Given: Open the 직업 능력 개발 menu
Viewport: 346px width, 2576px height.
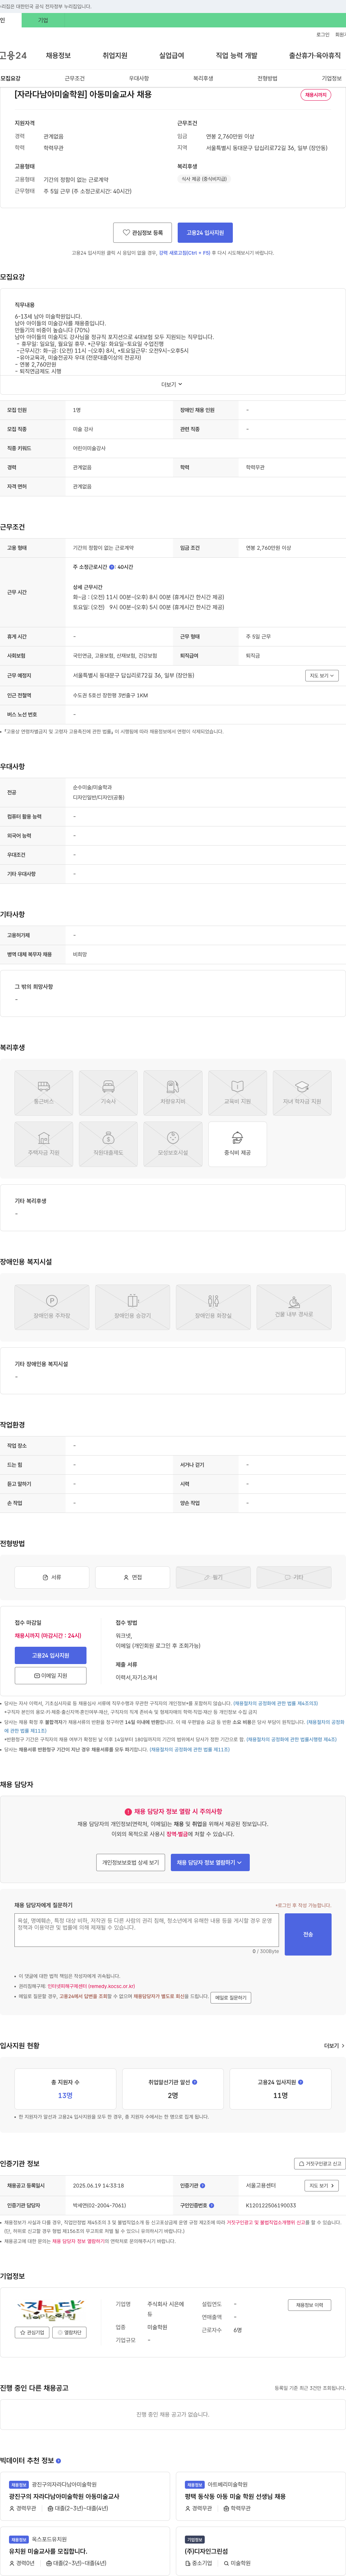Looking at the screenshot, I should click(236, 56).
